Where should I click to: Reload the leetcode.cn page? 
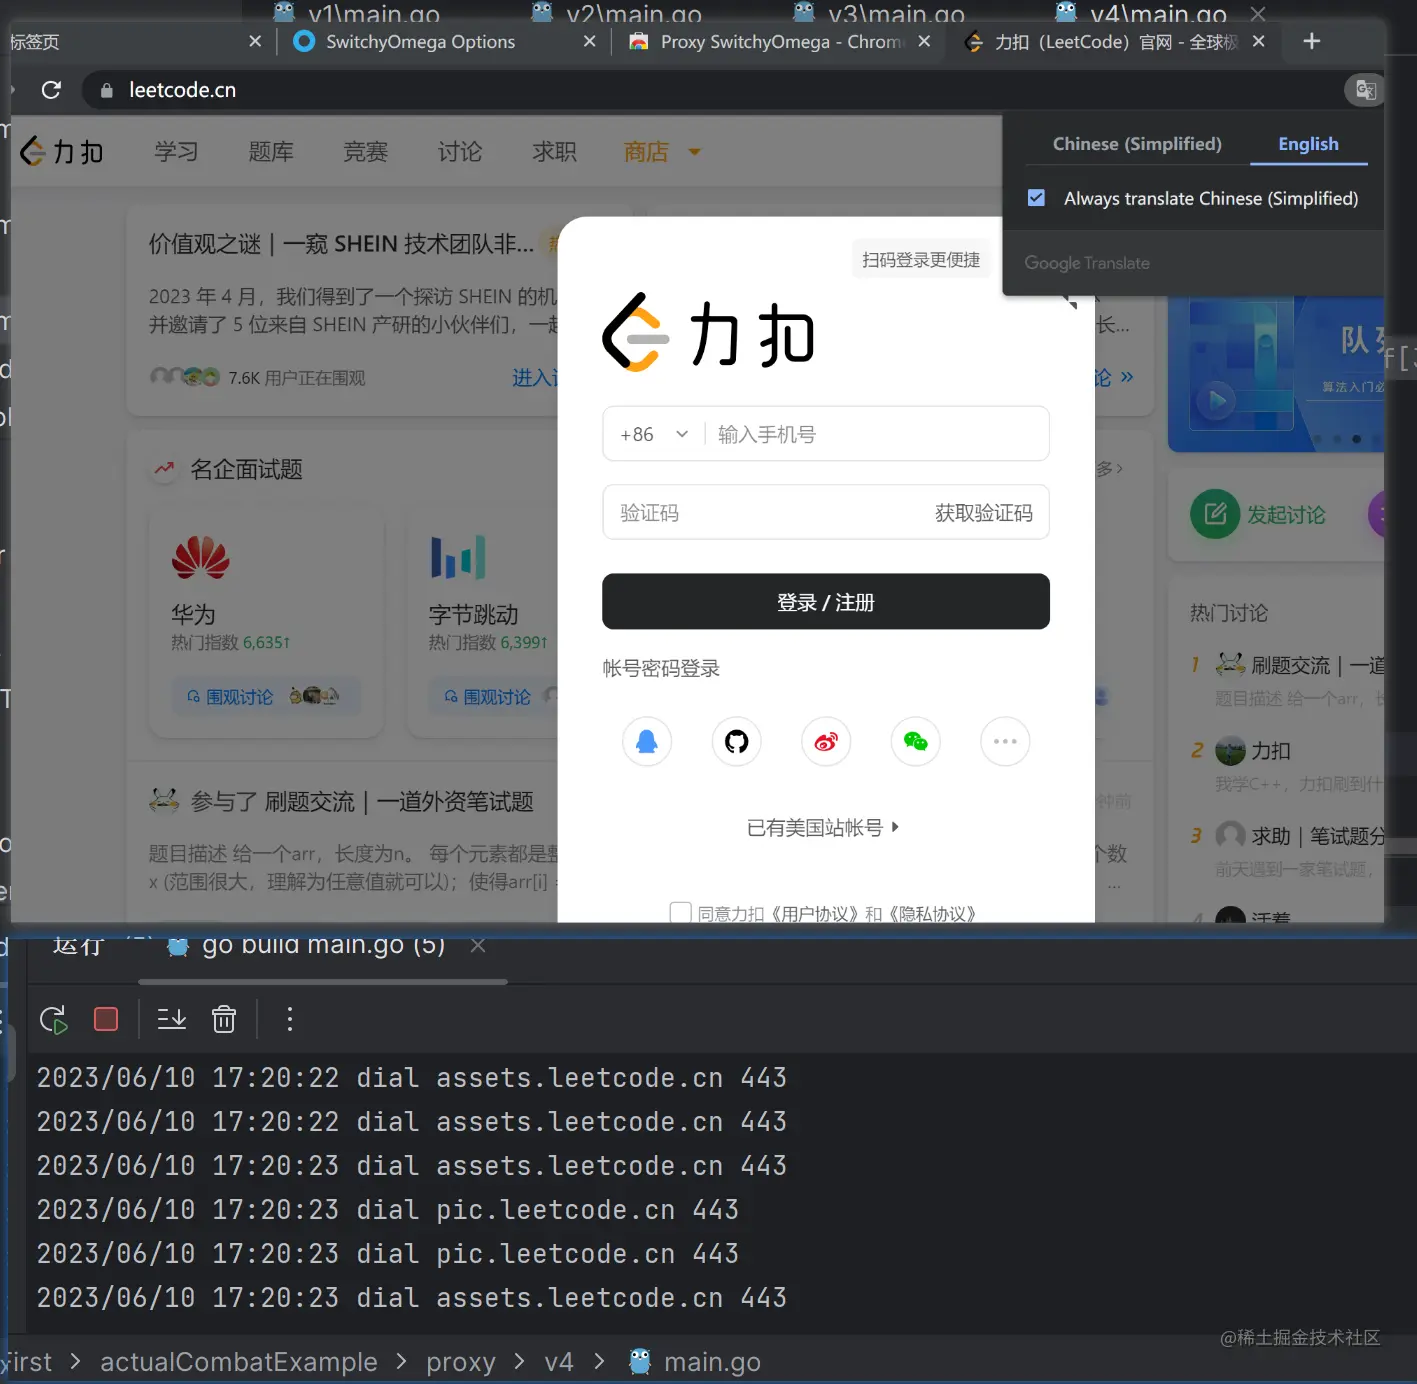coord(51,89)
